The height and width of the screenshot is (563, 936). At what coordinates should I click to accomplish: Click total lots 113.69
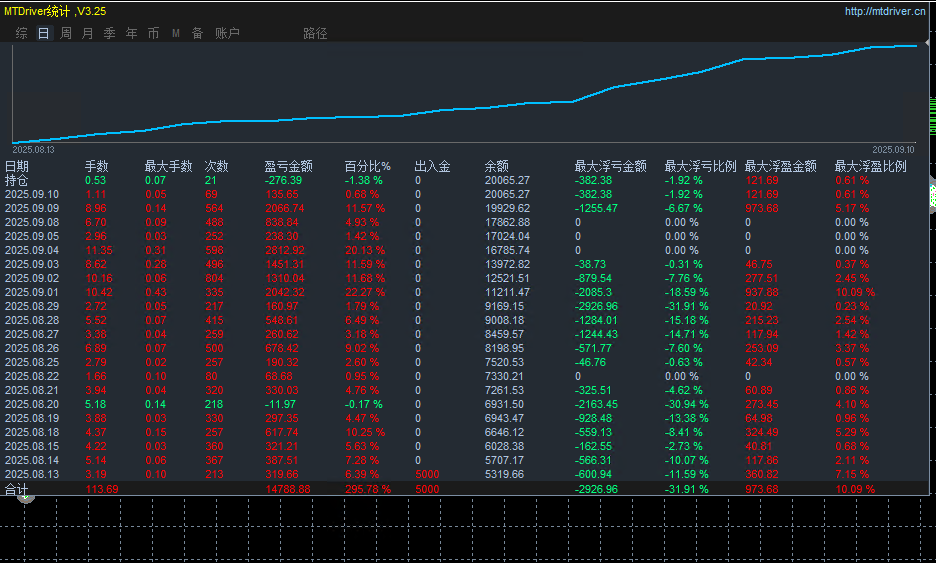(x=101, y=490)
